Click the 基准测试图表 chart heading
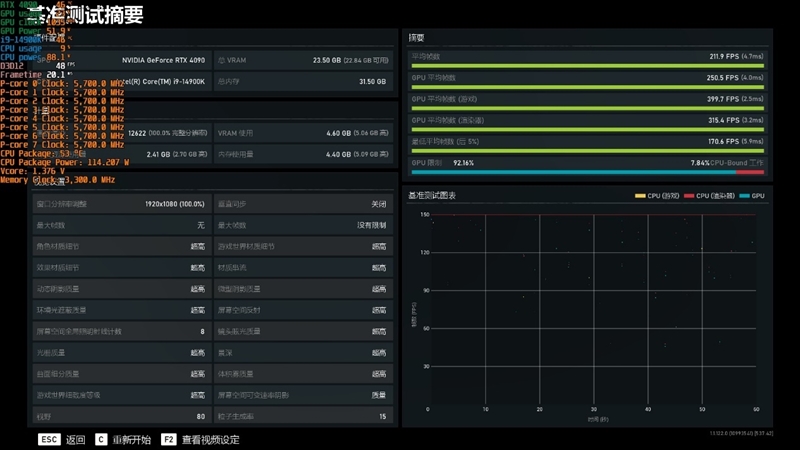The width and height of the screenshot is (800, 450). [x=432, y=195]
